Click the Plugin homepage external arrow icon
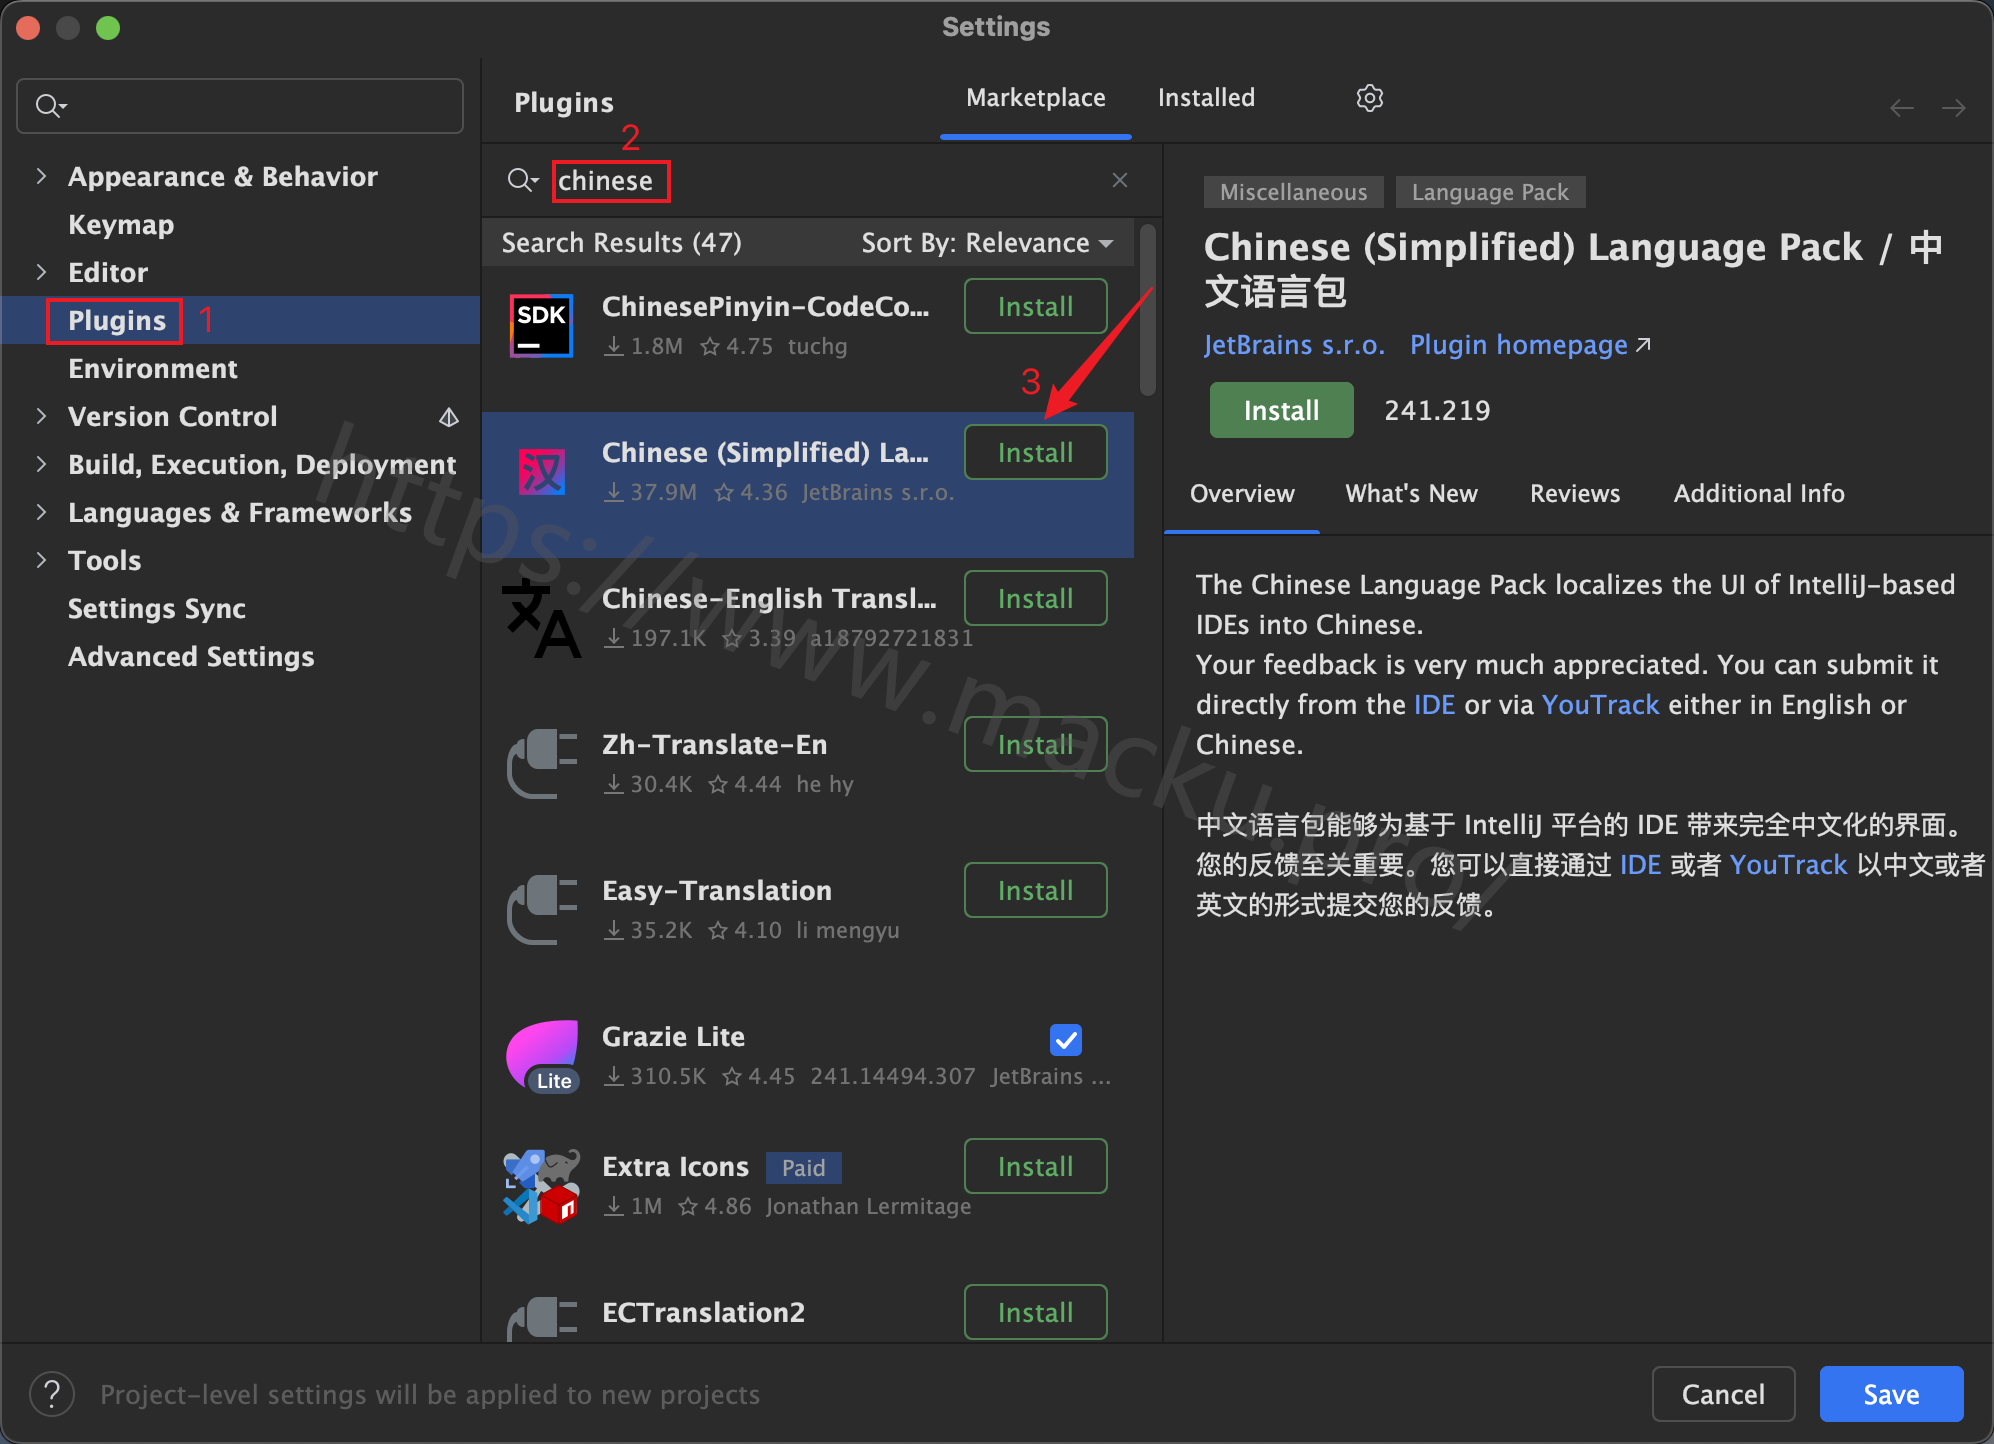The height and width of the screenshot is (1444, 1994). (x=1642, y=345)
